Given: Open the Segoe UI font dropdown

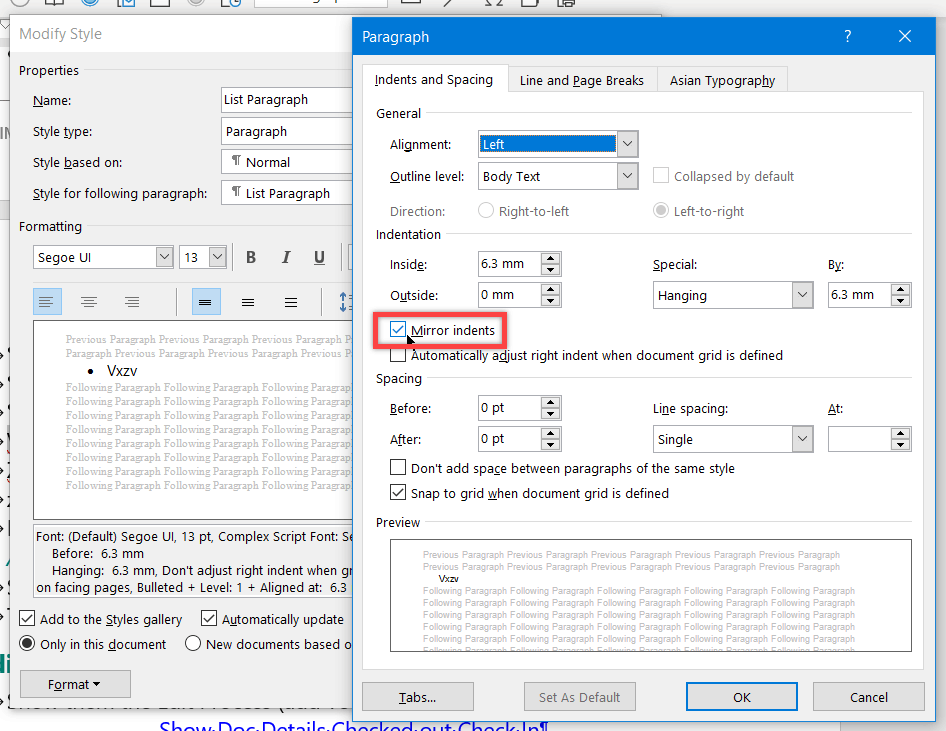Looking at the screenshot, I should (x=164, y=258).
